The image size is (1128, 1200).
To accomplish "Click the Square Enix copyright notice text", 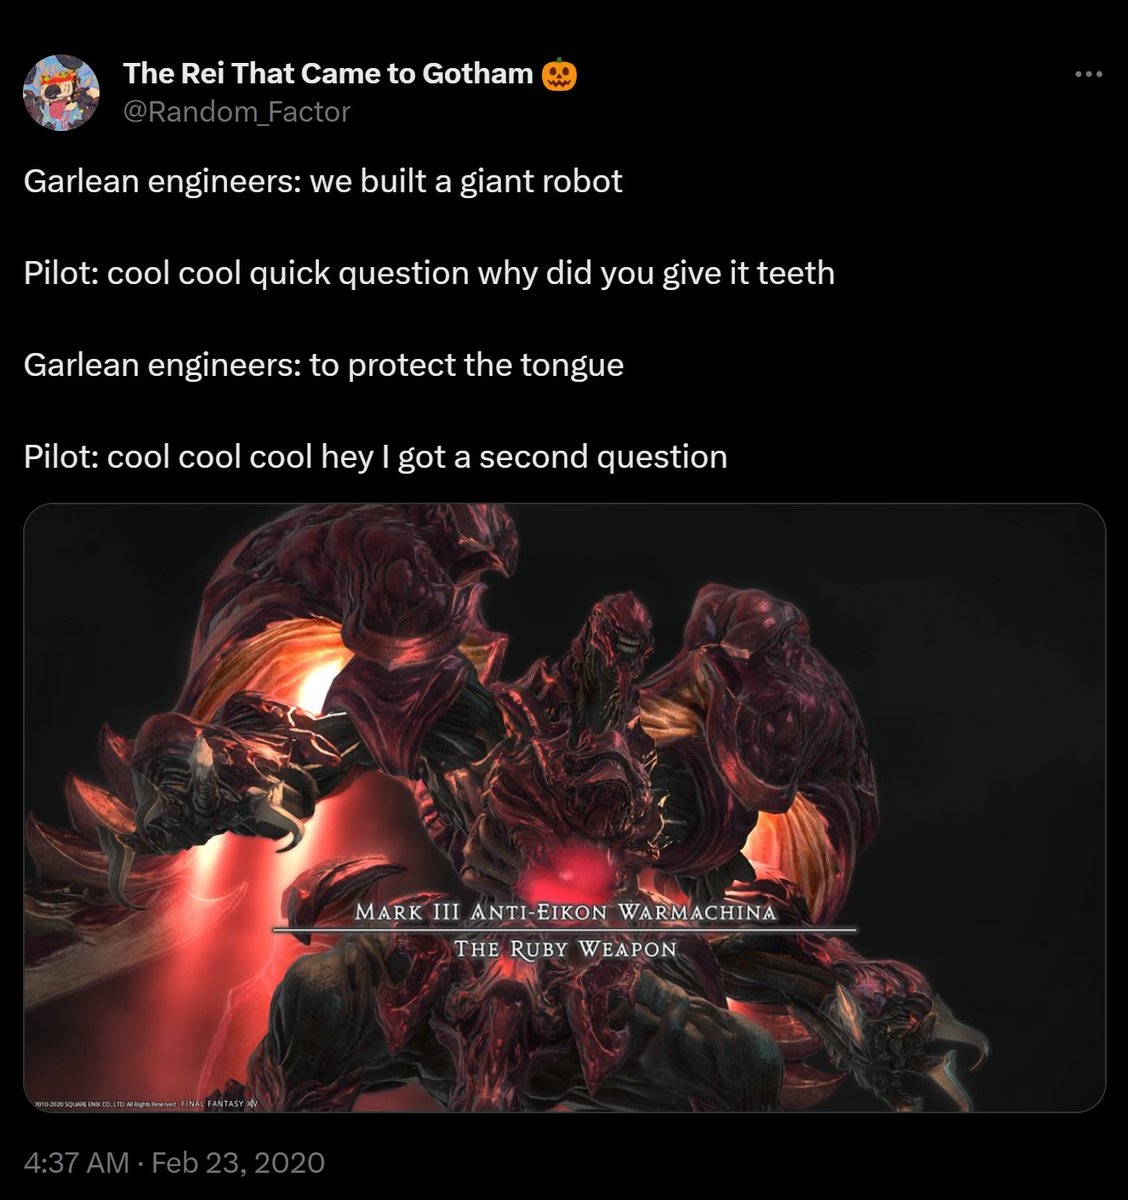I will [105, 1104].
